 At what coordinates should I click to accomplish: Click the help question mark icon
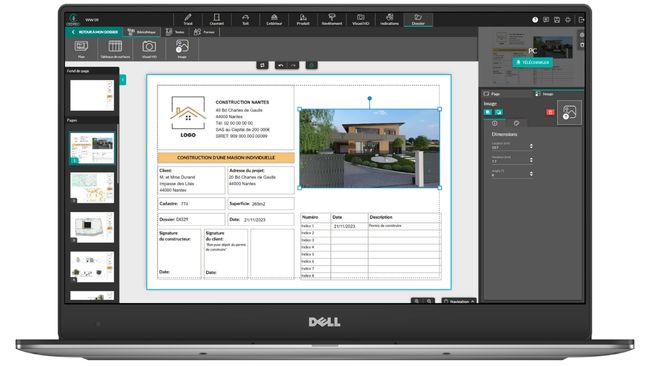point(535,19)
